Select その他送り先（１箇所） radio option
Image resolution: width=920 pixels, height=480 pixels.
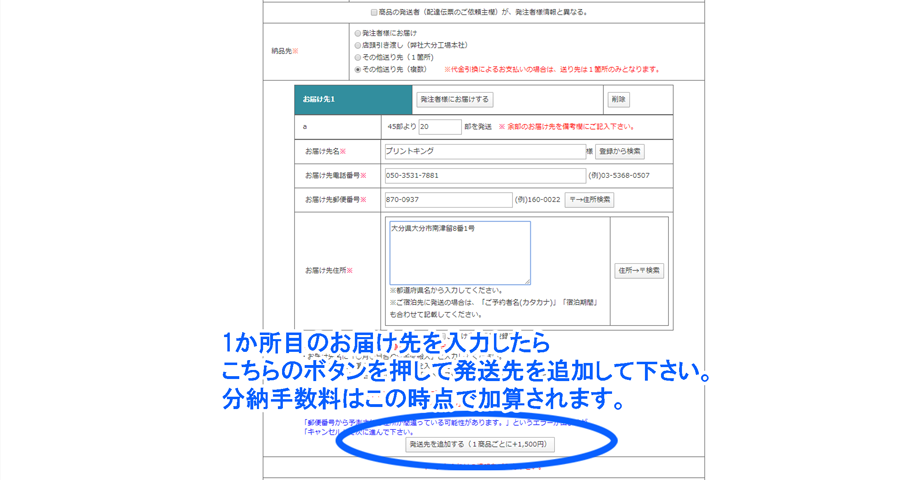pyautogui.click(x=358, y=57)
